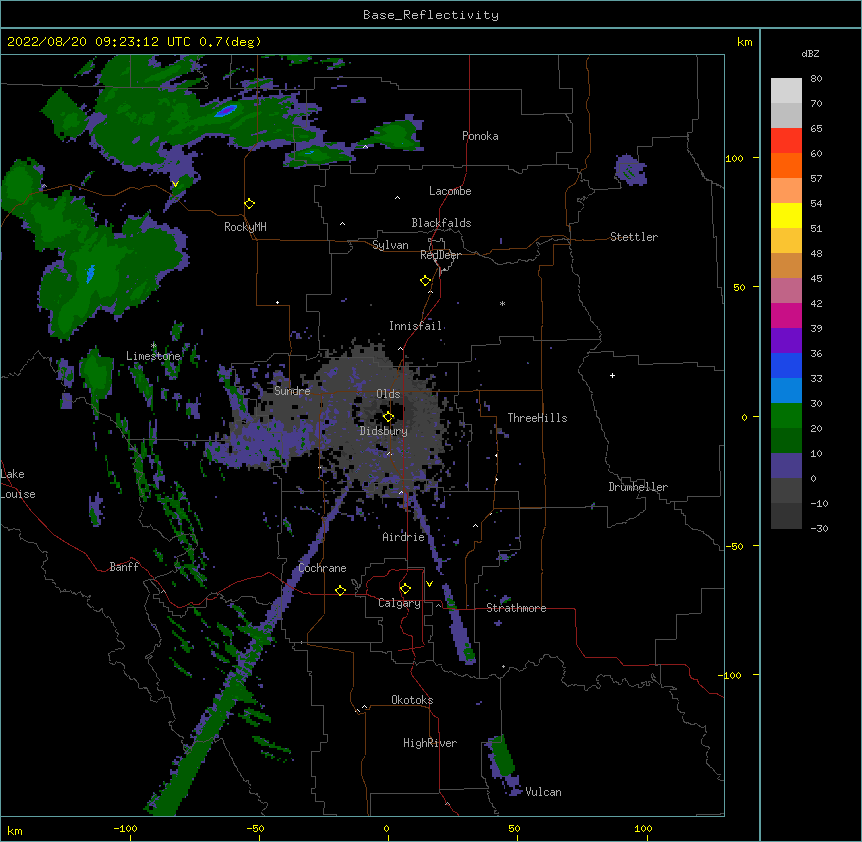Select the yellow 51-54 dBZ legend swatch
The width and height of the screenshot is (862, 842).
click(786, 215)
